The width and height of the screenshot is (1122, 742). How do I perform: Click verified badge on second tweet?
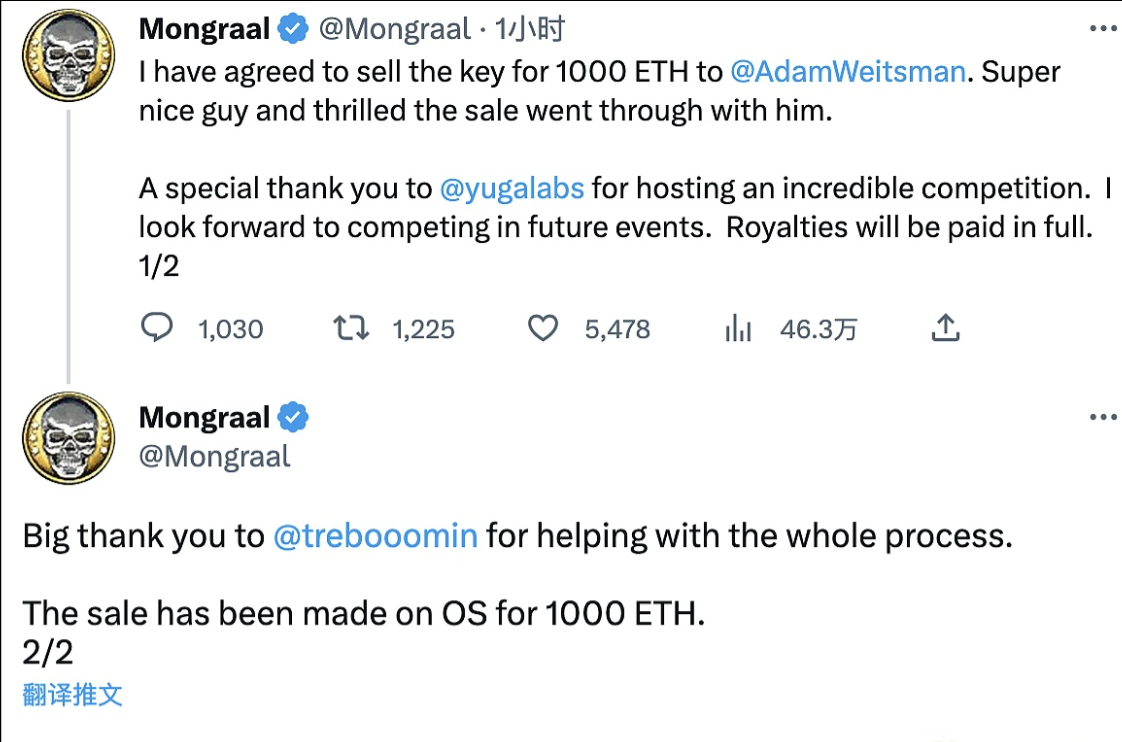click(x=292, y=417)
